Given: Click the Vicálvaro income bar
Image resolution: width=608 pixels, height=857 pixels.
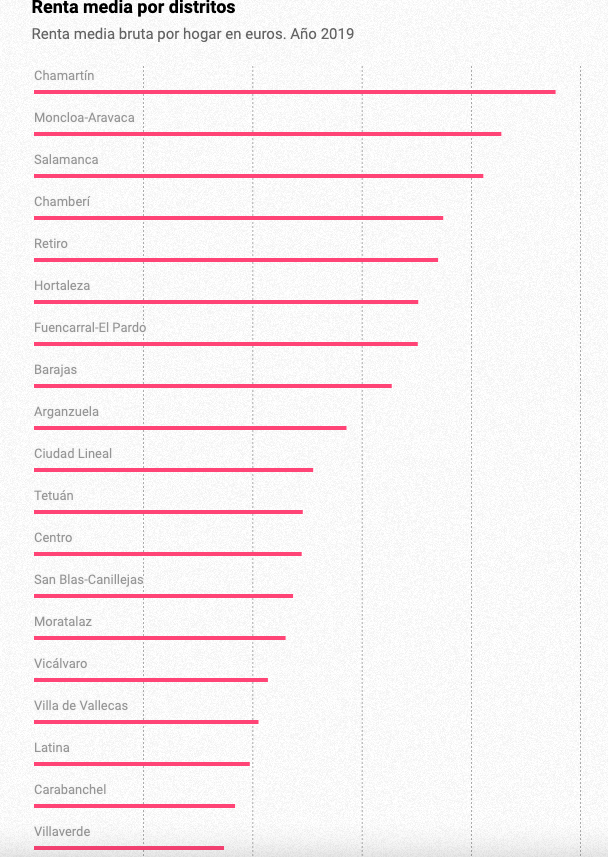Looking at the screenshot, I should coord(151,680).
